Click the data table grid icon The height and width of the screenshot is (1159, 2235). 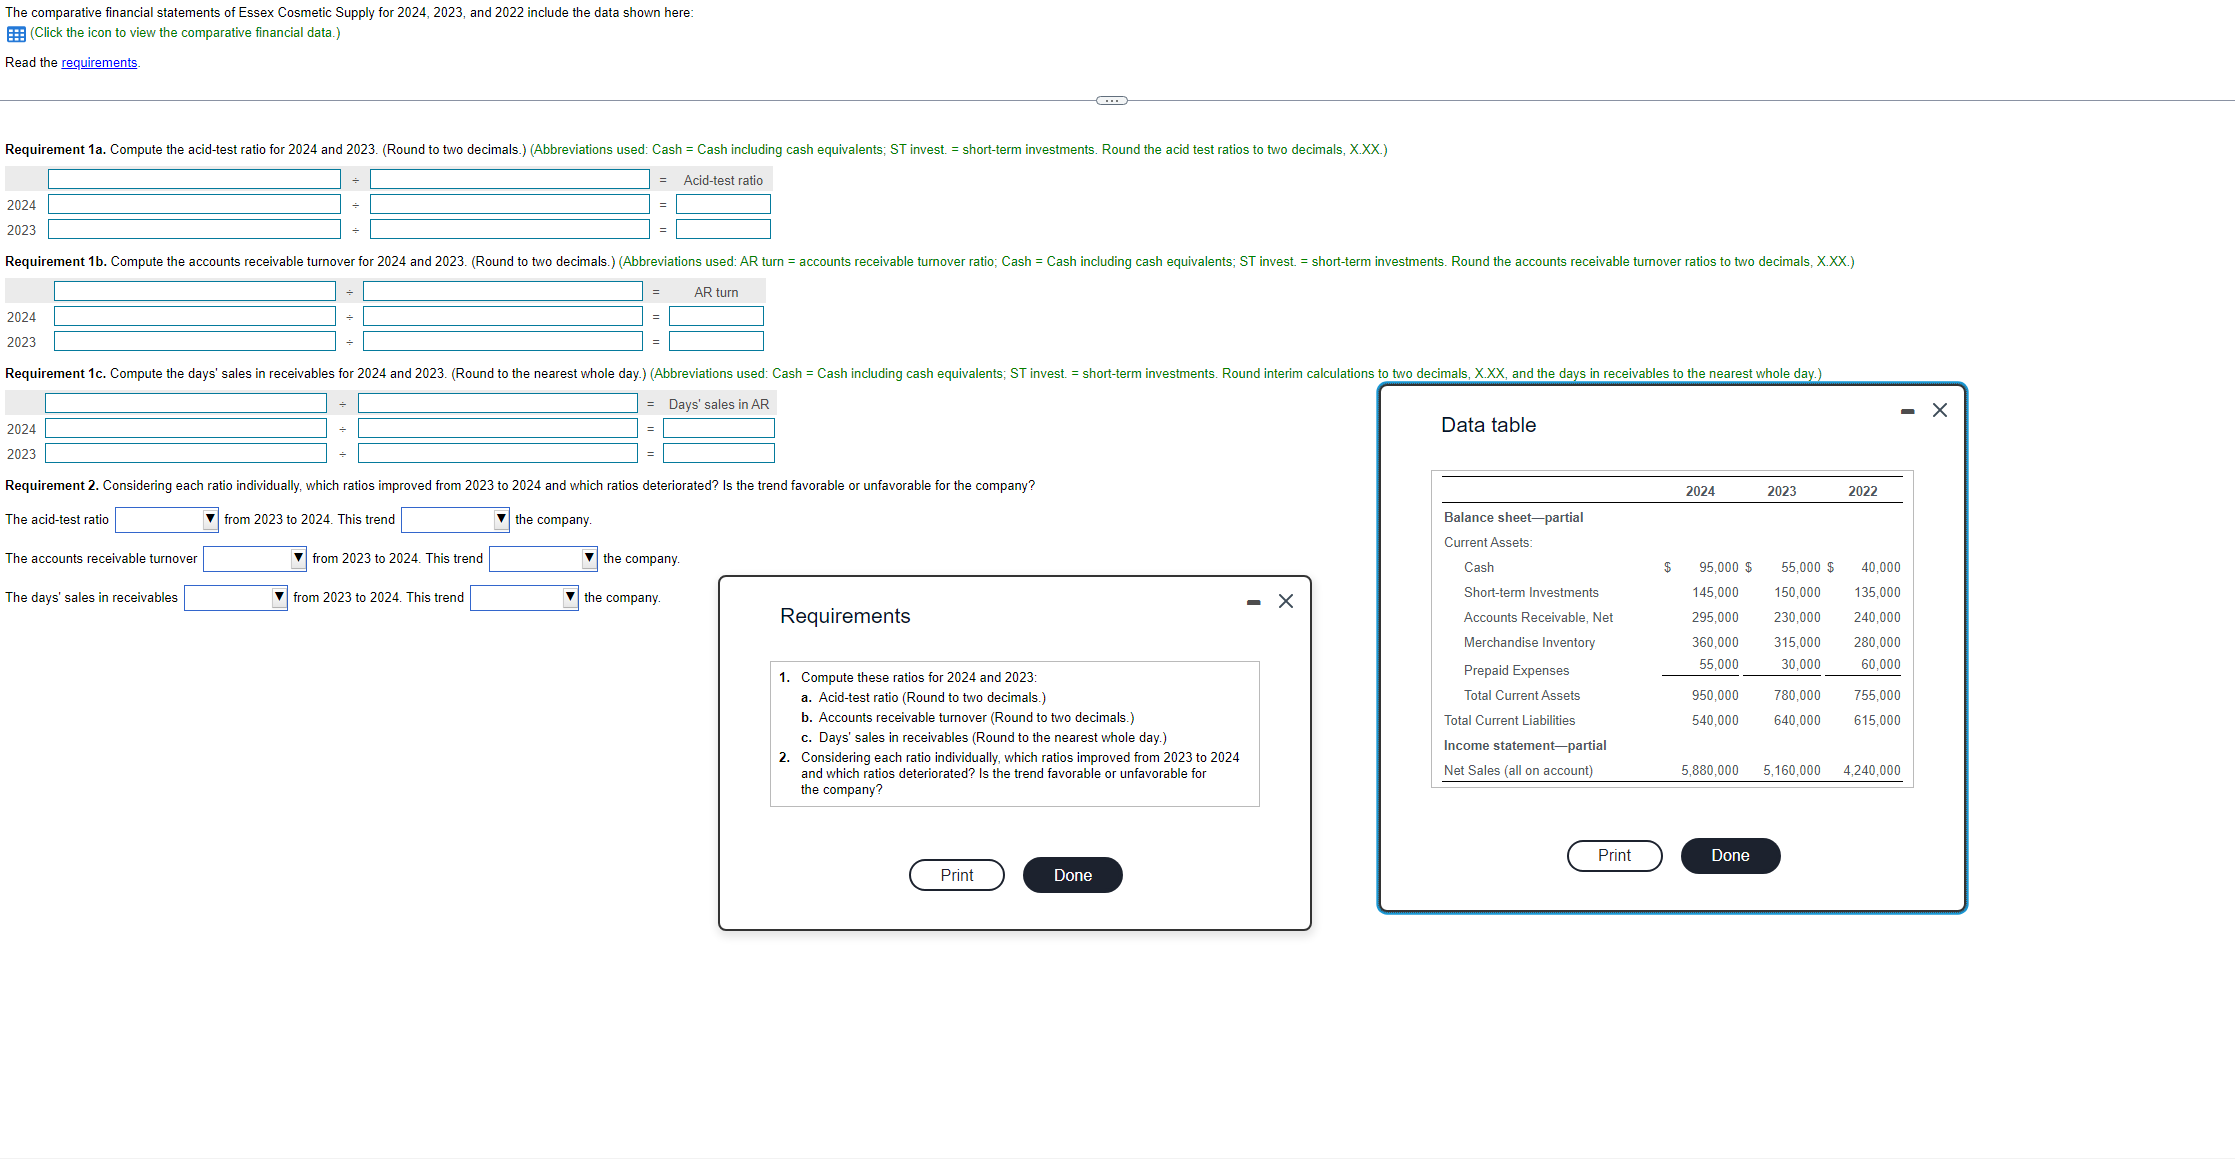coord(16,34)
